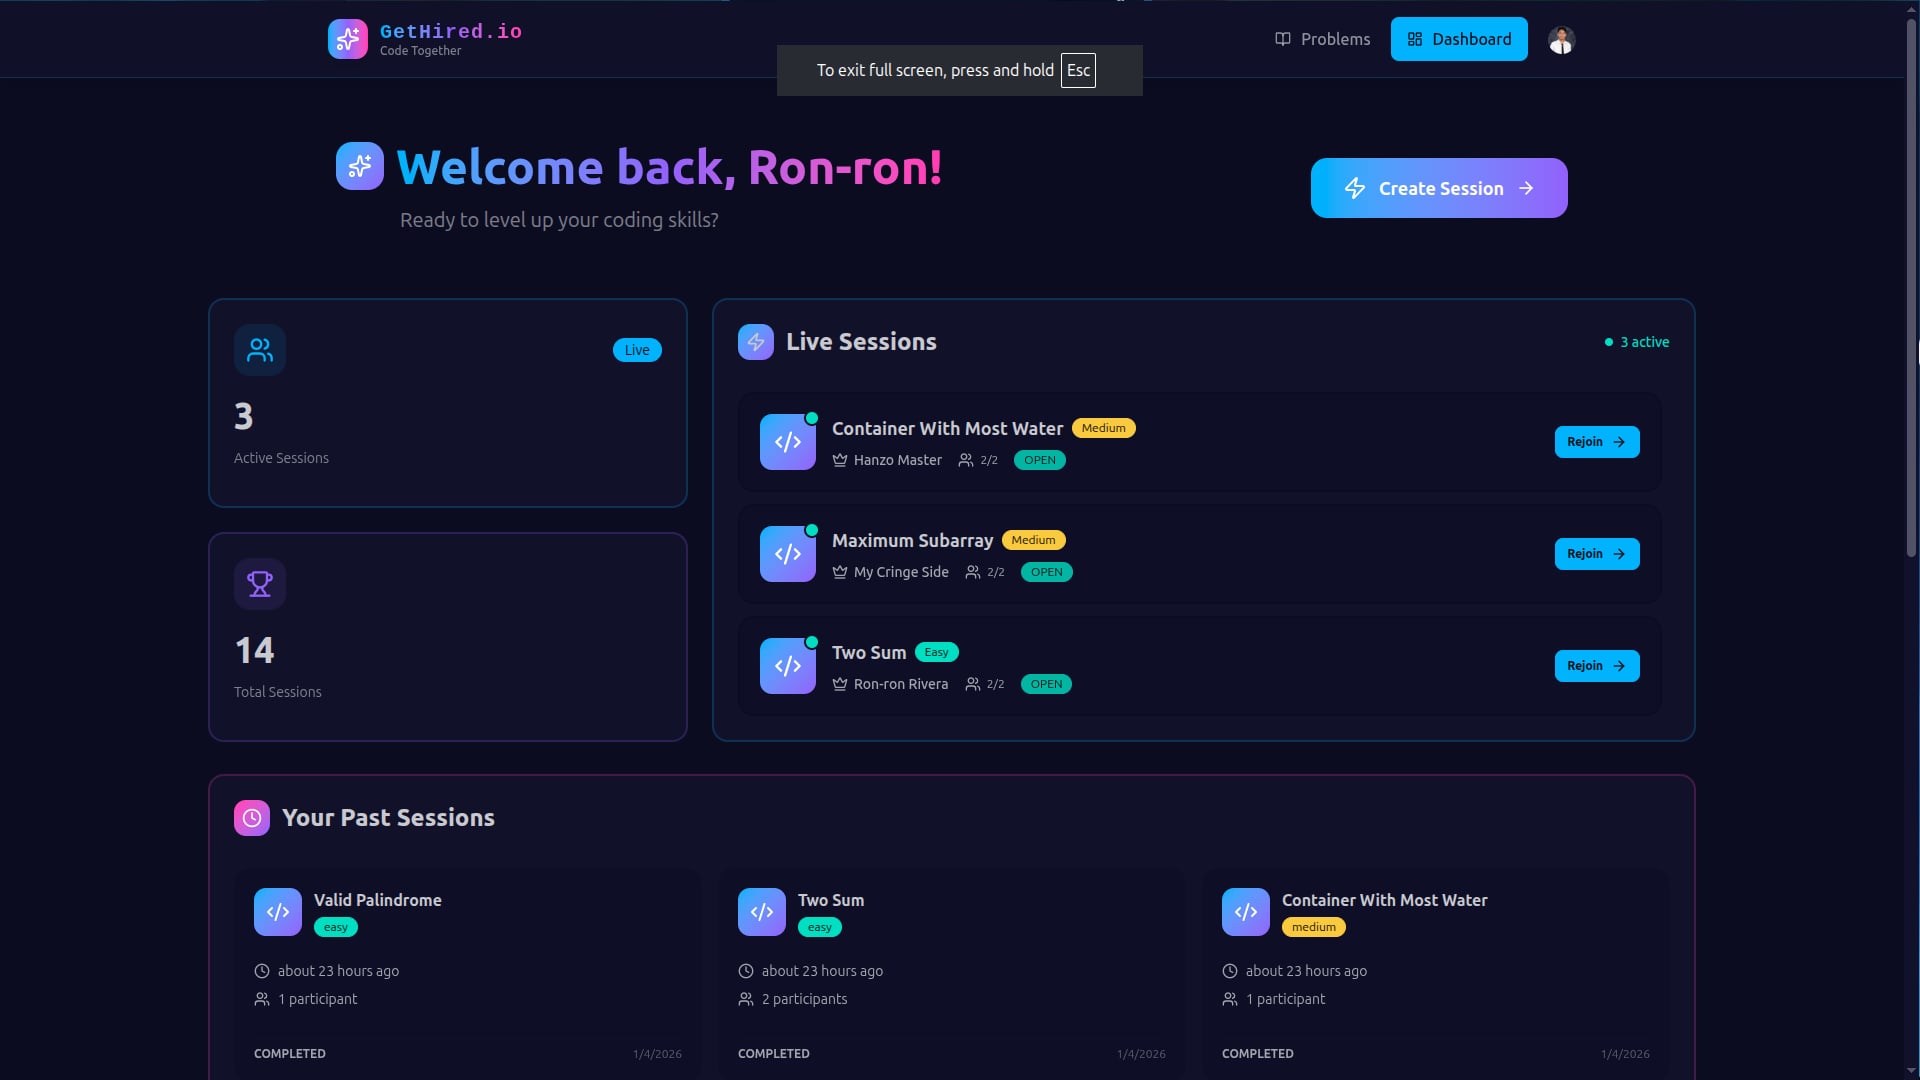This screenshot has width=1920, height=1080.
Task: Click the lightning bolt icon beside Live Sessions
Action: click(756, 341)
